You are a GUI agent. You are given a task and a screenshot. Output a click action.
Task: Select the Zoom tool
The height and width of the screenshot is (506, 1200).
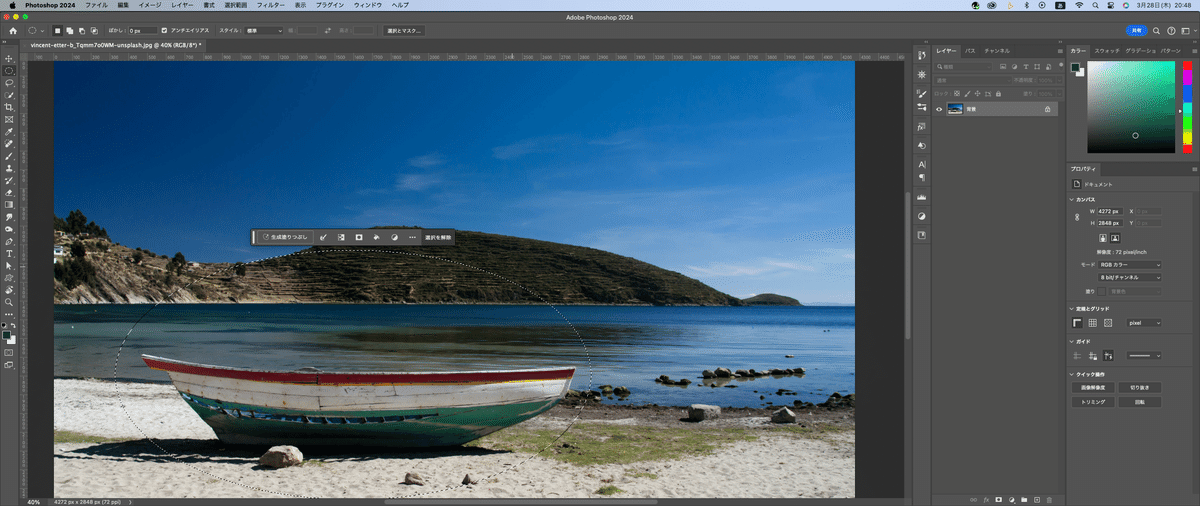click(9, 301)
